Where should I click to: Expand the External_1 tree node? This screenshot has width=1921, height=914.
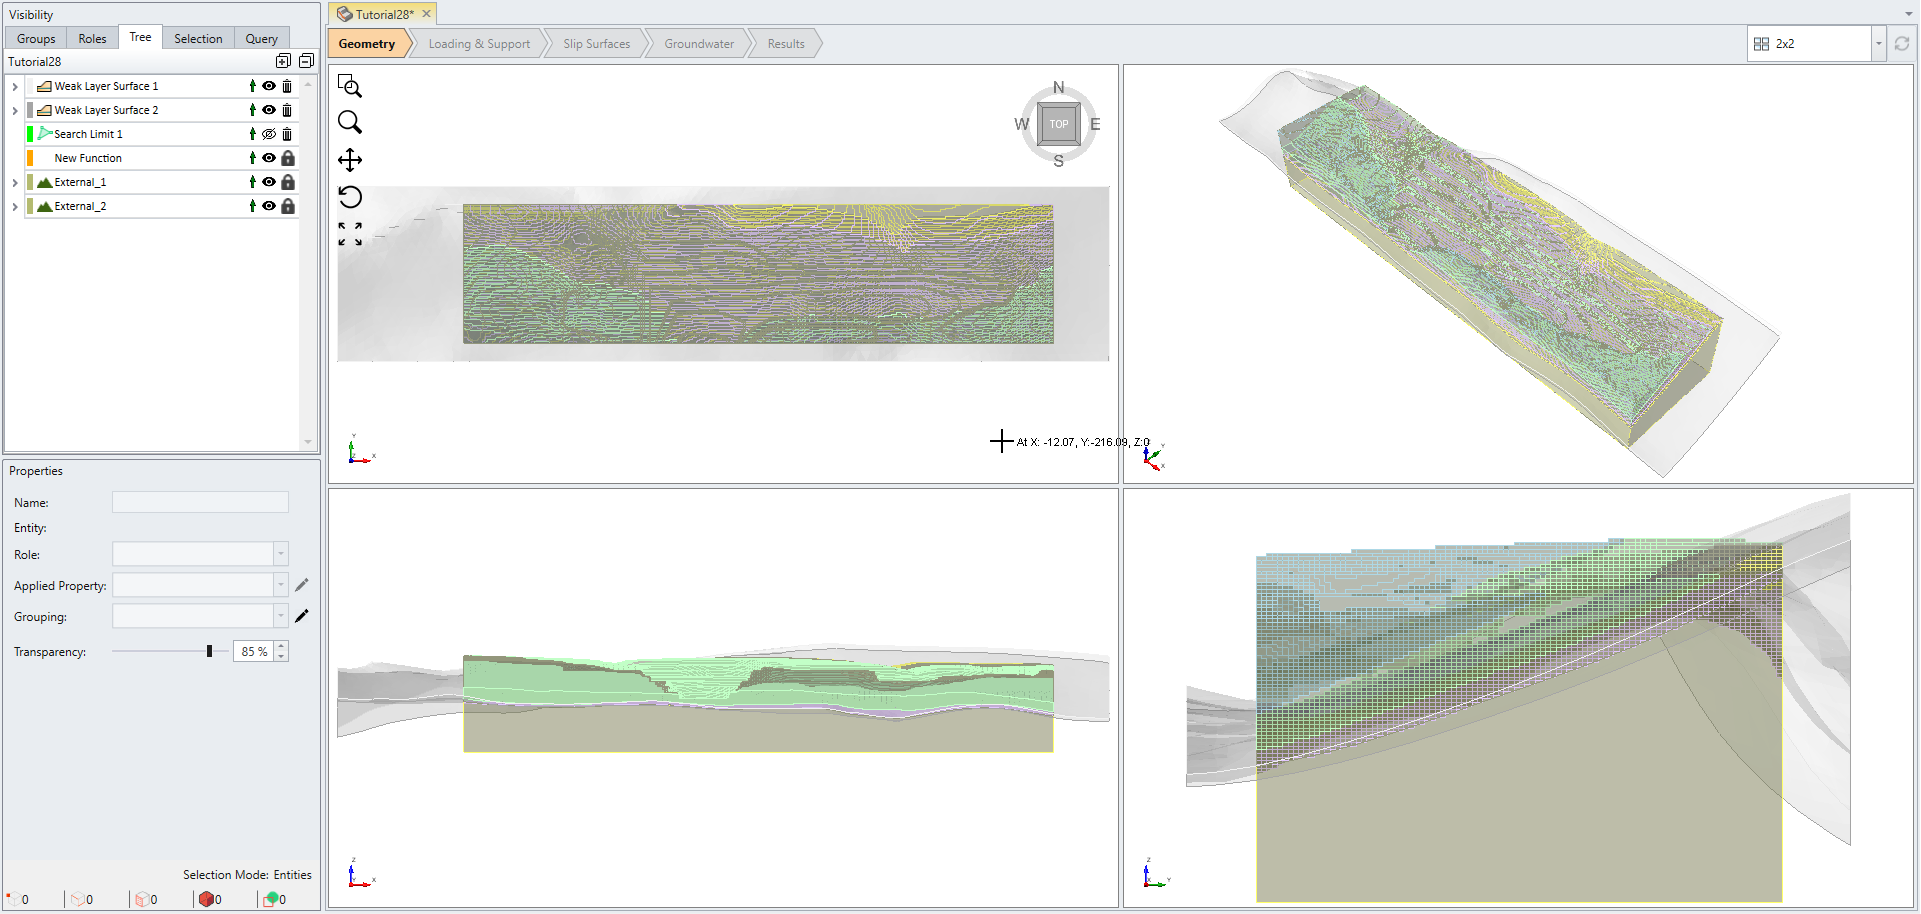click(15, 182)
